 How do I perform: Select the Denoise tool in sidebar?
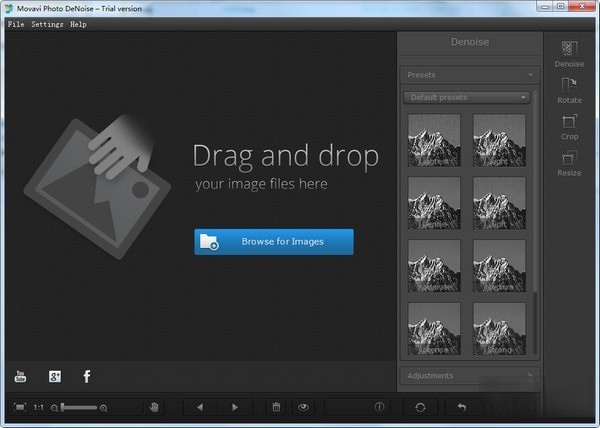click(569, 53)
